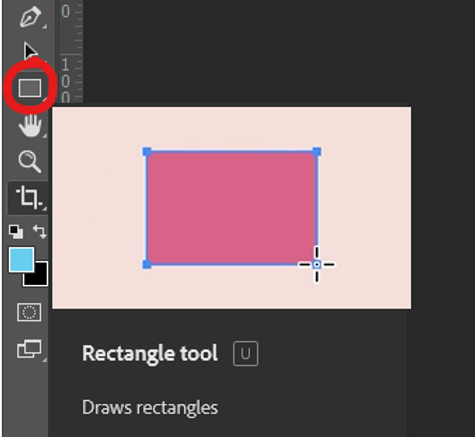Select the Hand tool
This screenshot has height=437, width=475.
tap(30, 126)
